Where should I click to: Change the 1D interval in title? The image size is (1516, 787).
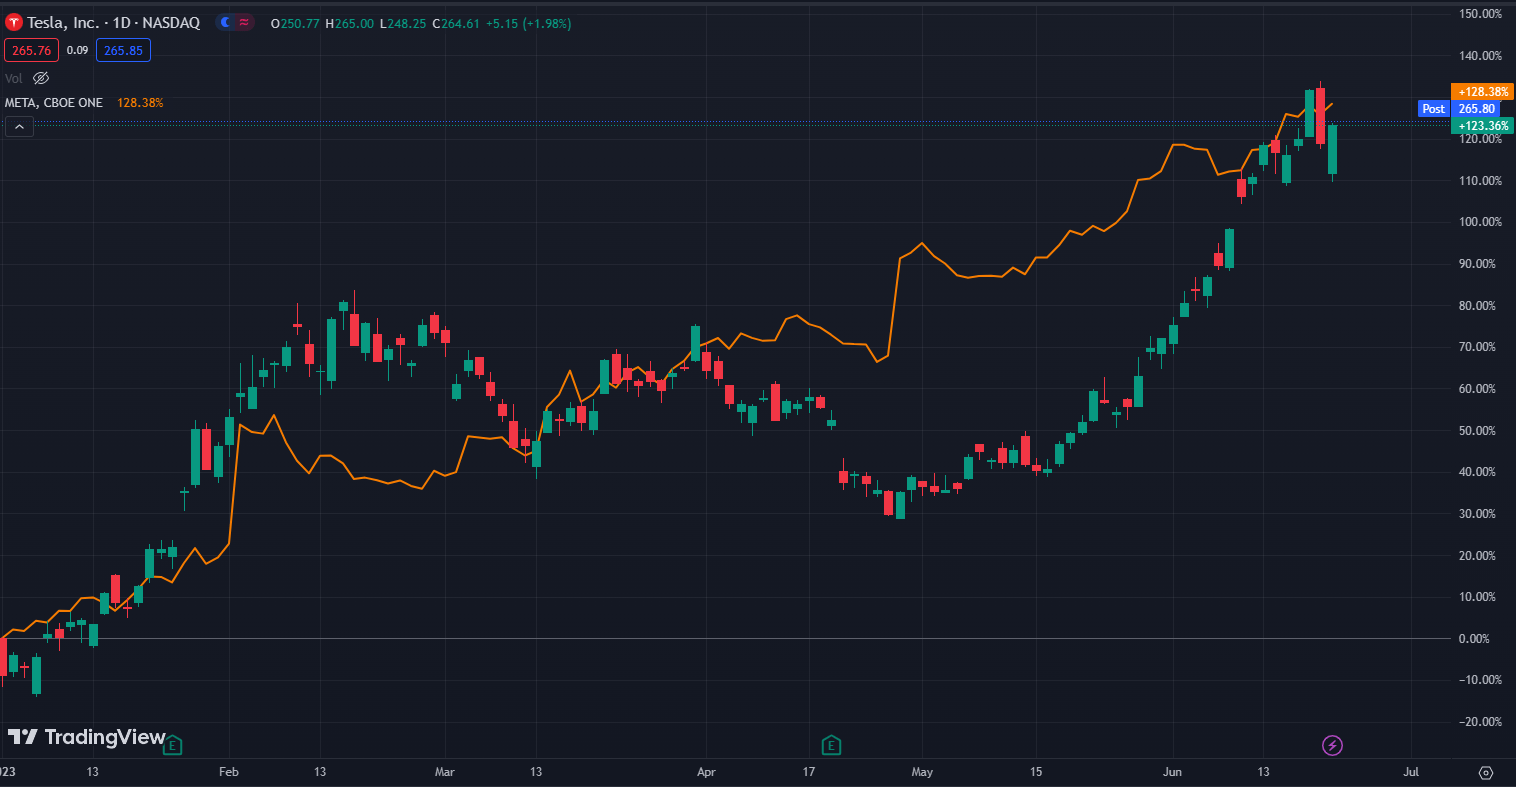[x=120, y=22]
